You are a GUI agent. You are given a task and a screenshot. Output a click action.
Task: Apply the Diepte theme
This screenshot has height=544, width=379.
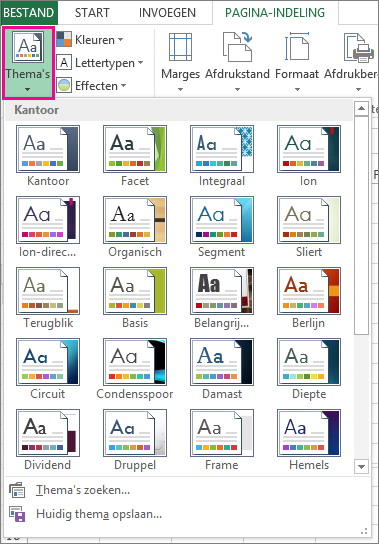tap(309, 369)
